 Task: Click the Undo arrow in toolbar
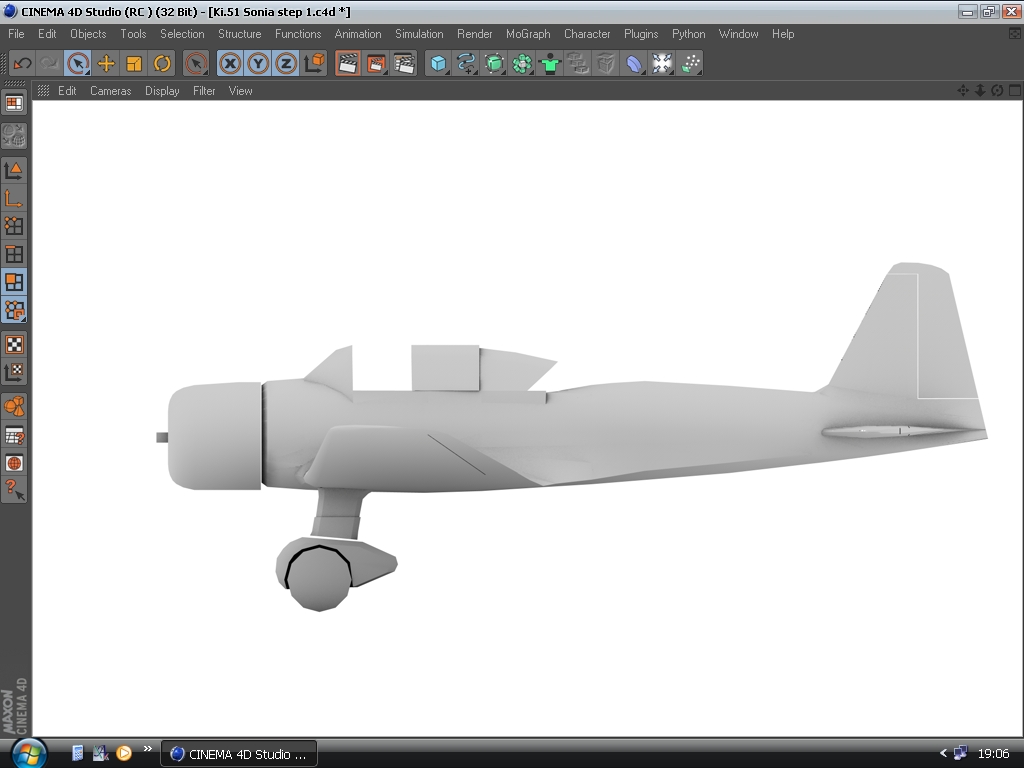click(22, 64)
